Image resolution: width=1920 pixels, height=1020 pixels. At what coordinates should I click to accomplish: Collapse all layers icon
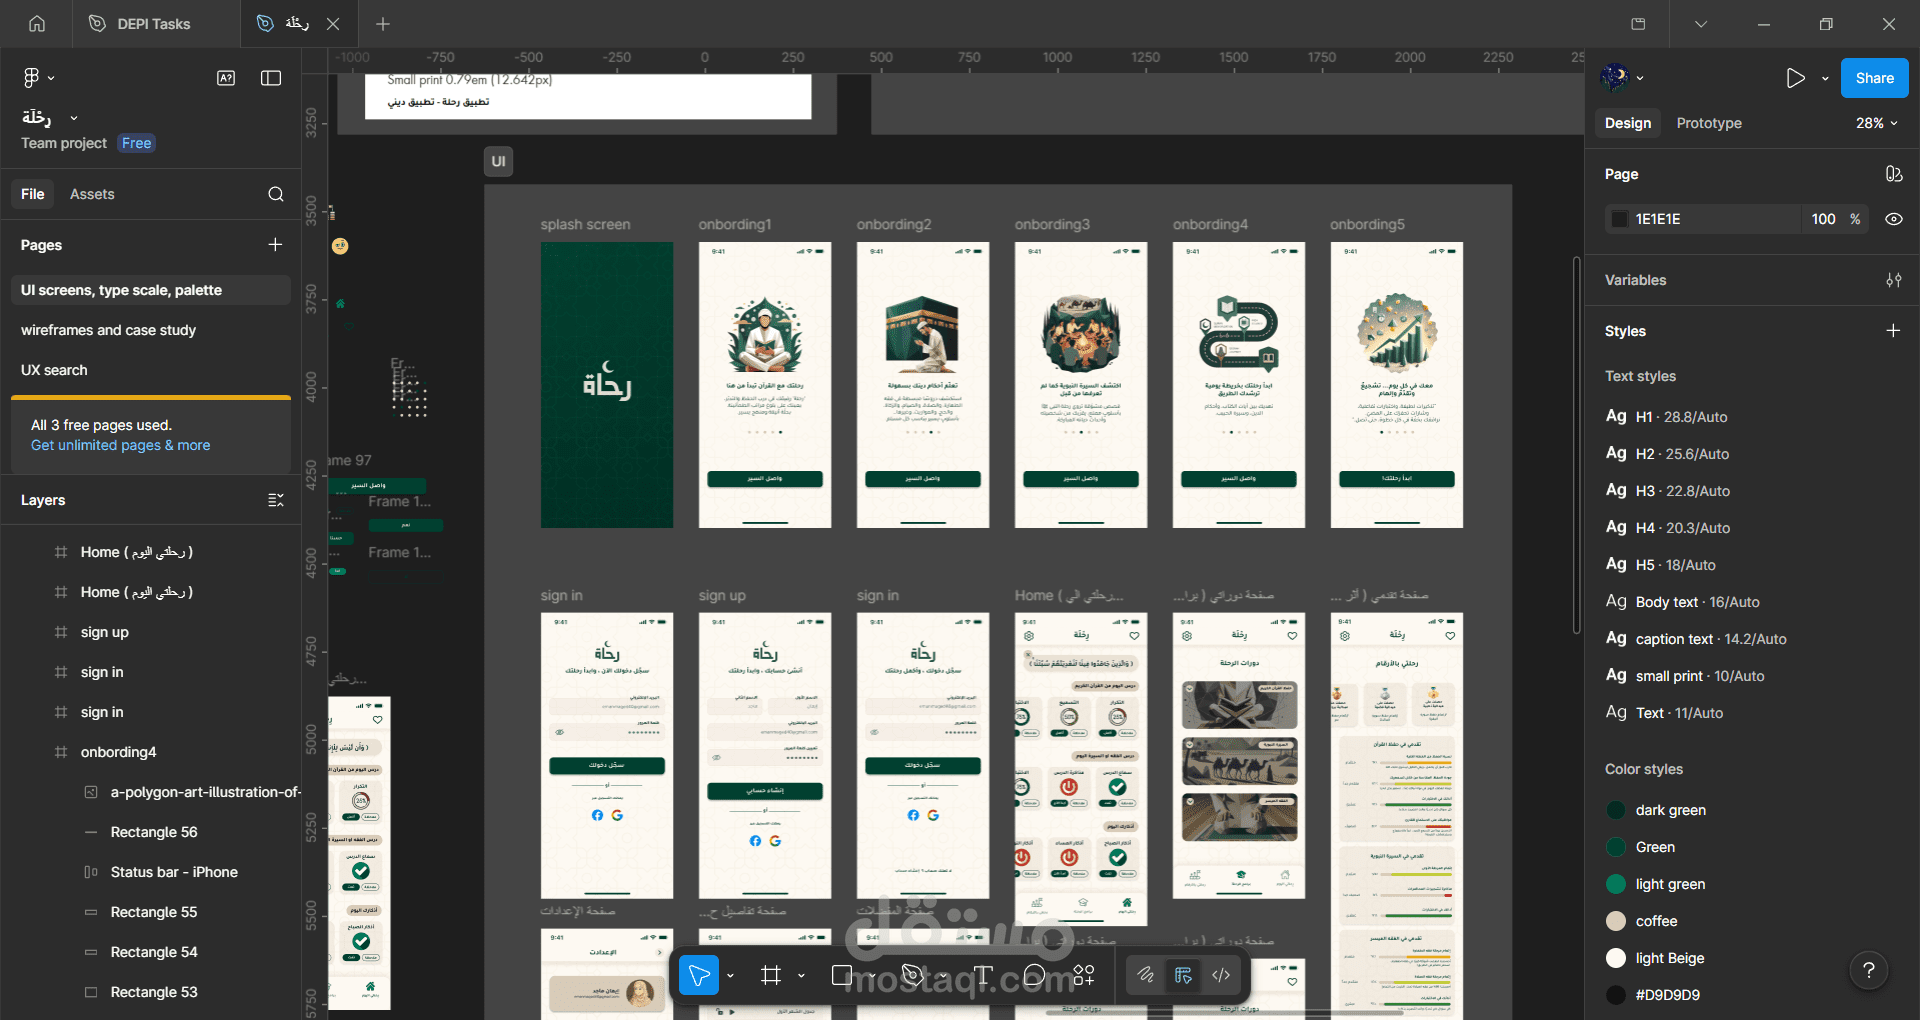[x=276, y=500]
